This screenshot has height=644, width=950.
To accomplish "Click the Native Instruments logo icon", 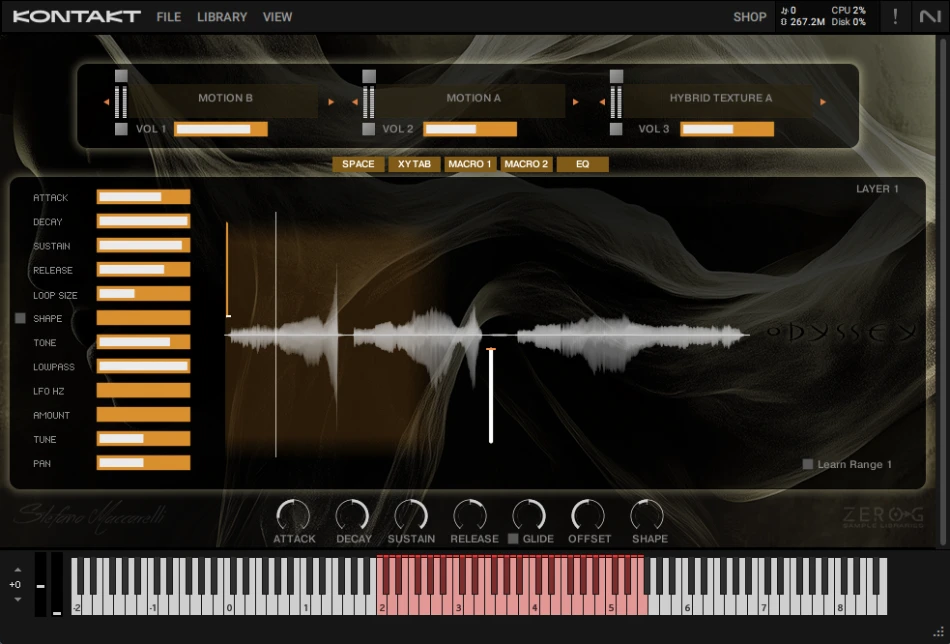I will point(932,16).
